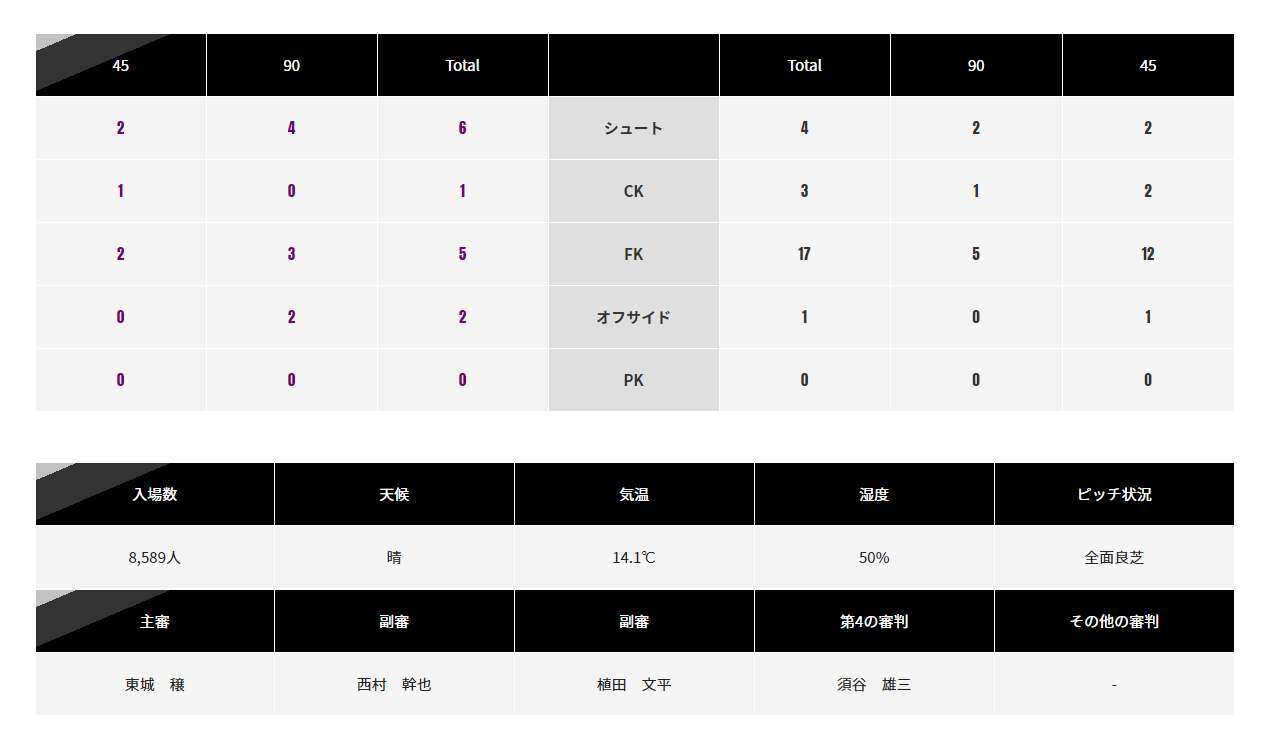Select assistant referee 西村 幹也
This screenshot has width=1283, height=729.
394,685
